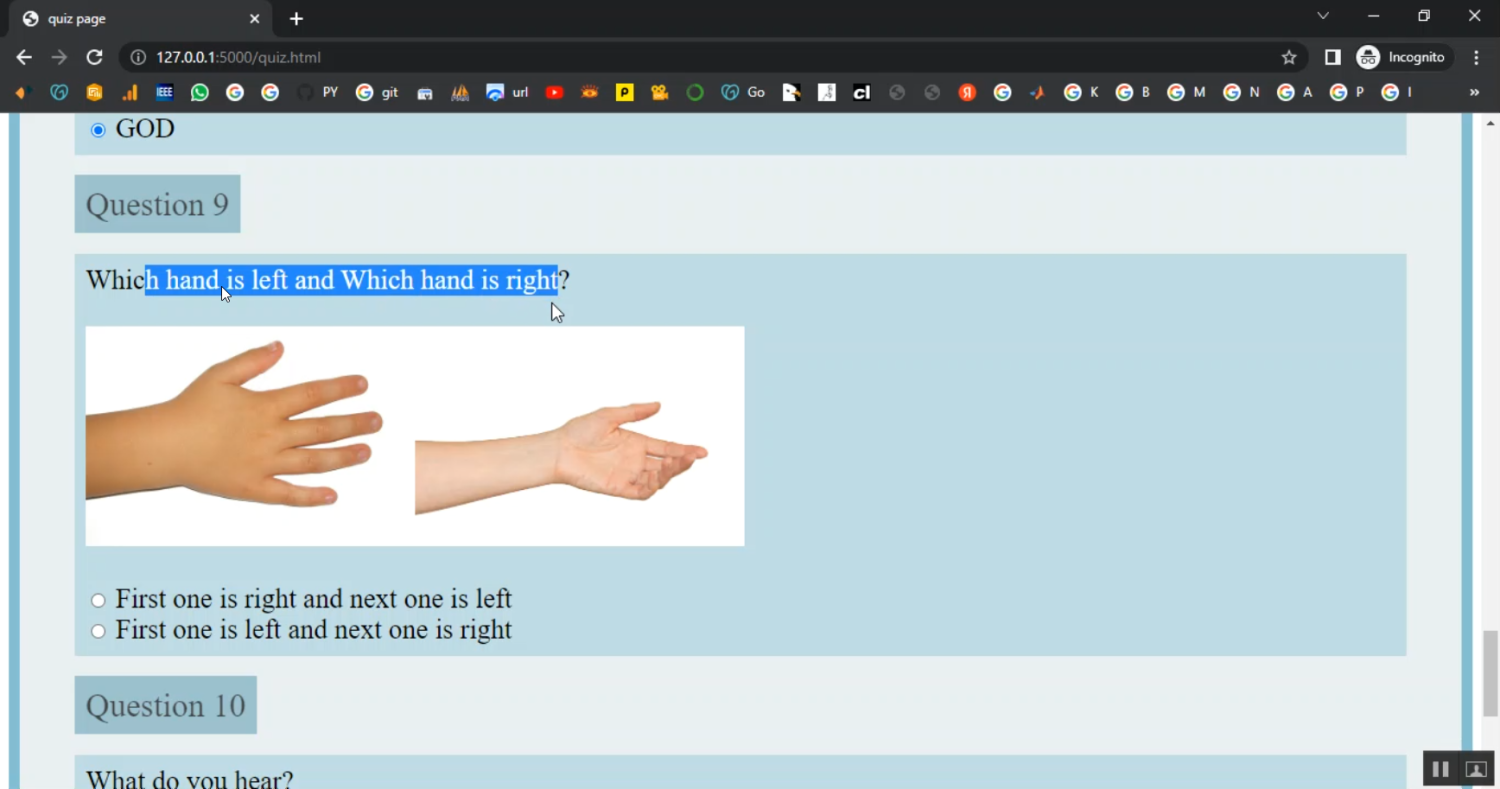Viewport: 1500px width, 789px height.
Task: Select the quiz page tab
Action: point(142,19)
